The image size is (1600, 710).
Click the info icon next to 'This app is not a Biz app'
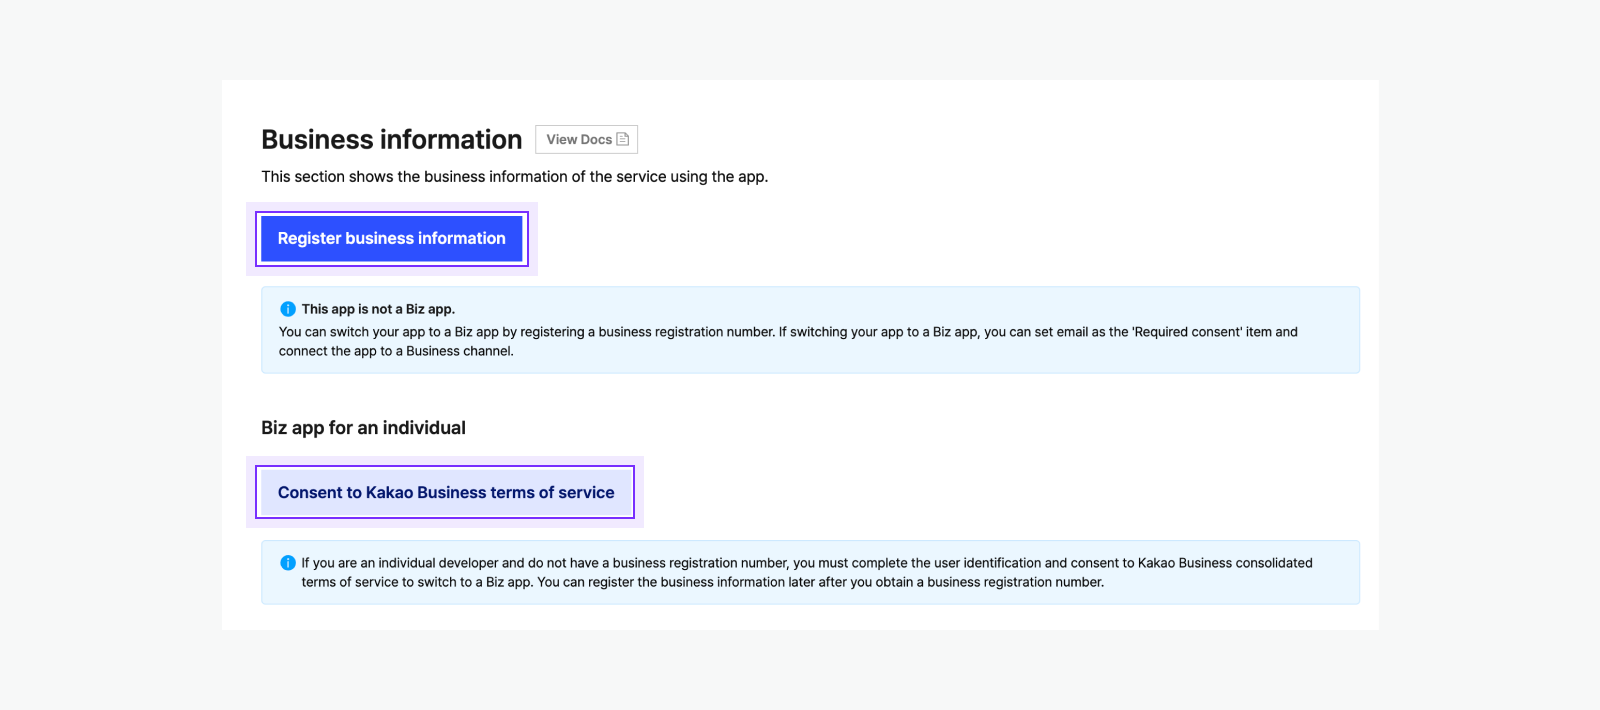click(288, 309)
